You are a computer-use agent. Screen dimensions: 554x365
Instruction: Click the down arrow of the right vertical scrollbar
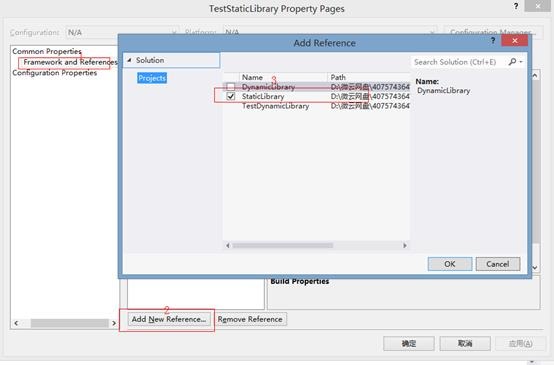[535, 268]
